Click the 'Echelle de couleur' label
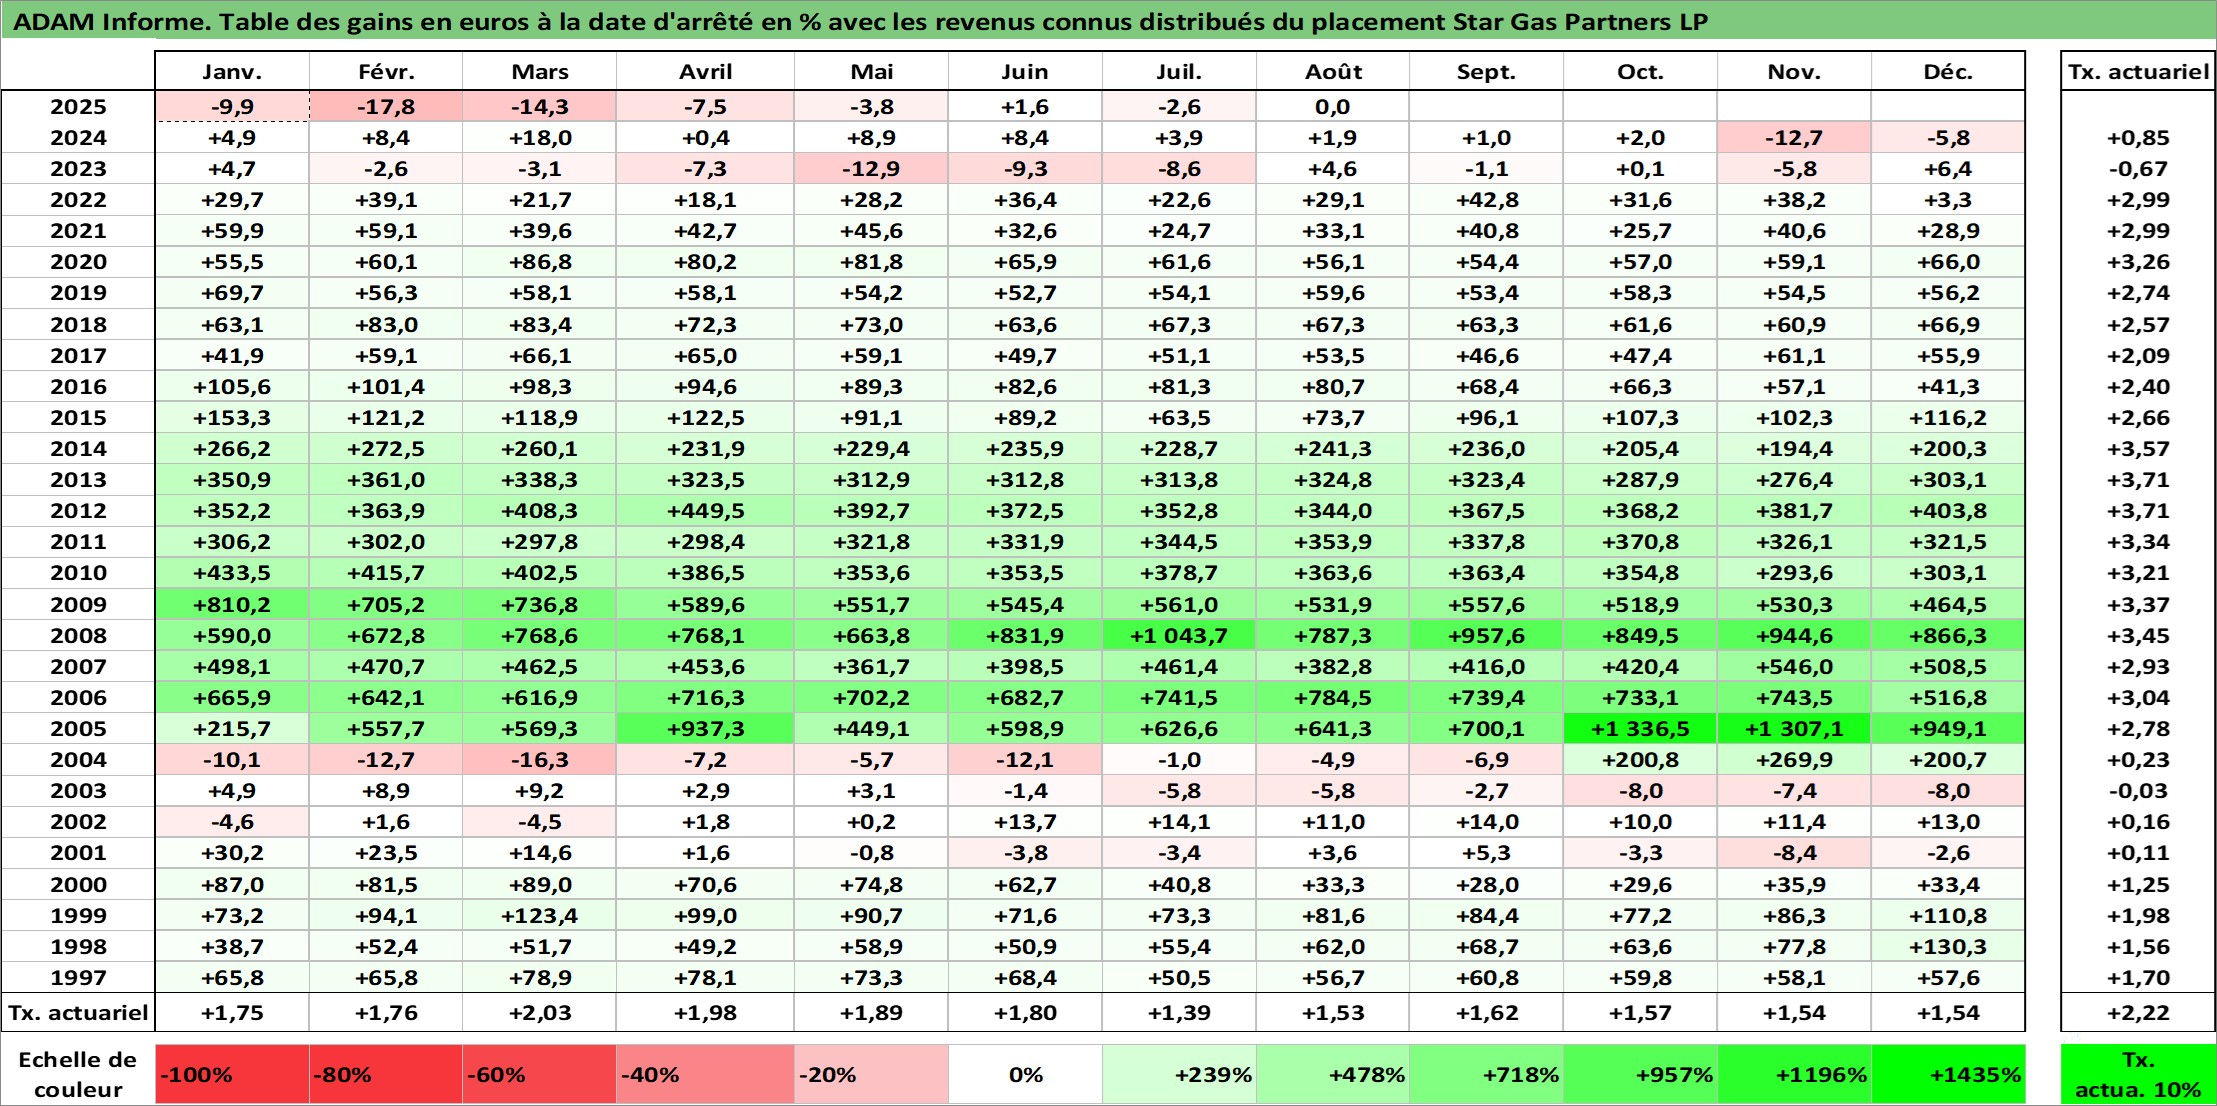Viewport: 2217px width, 1106px height. tap(78, 1075)
